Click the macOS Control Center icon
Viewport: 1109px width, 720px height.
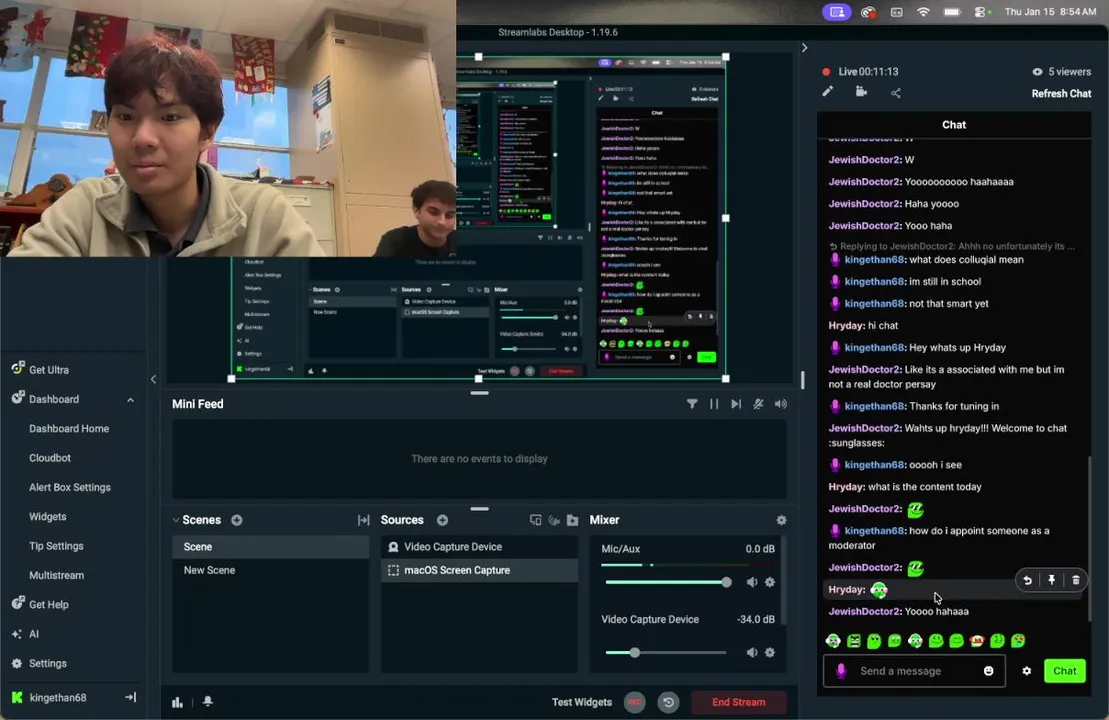pos(980,12)
